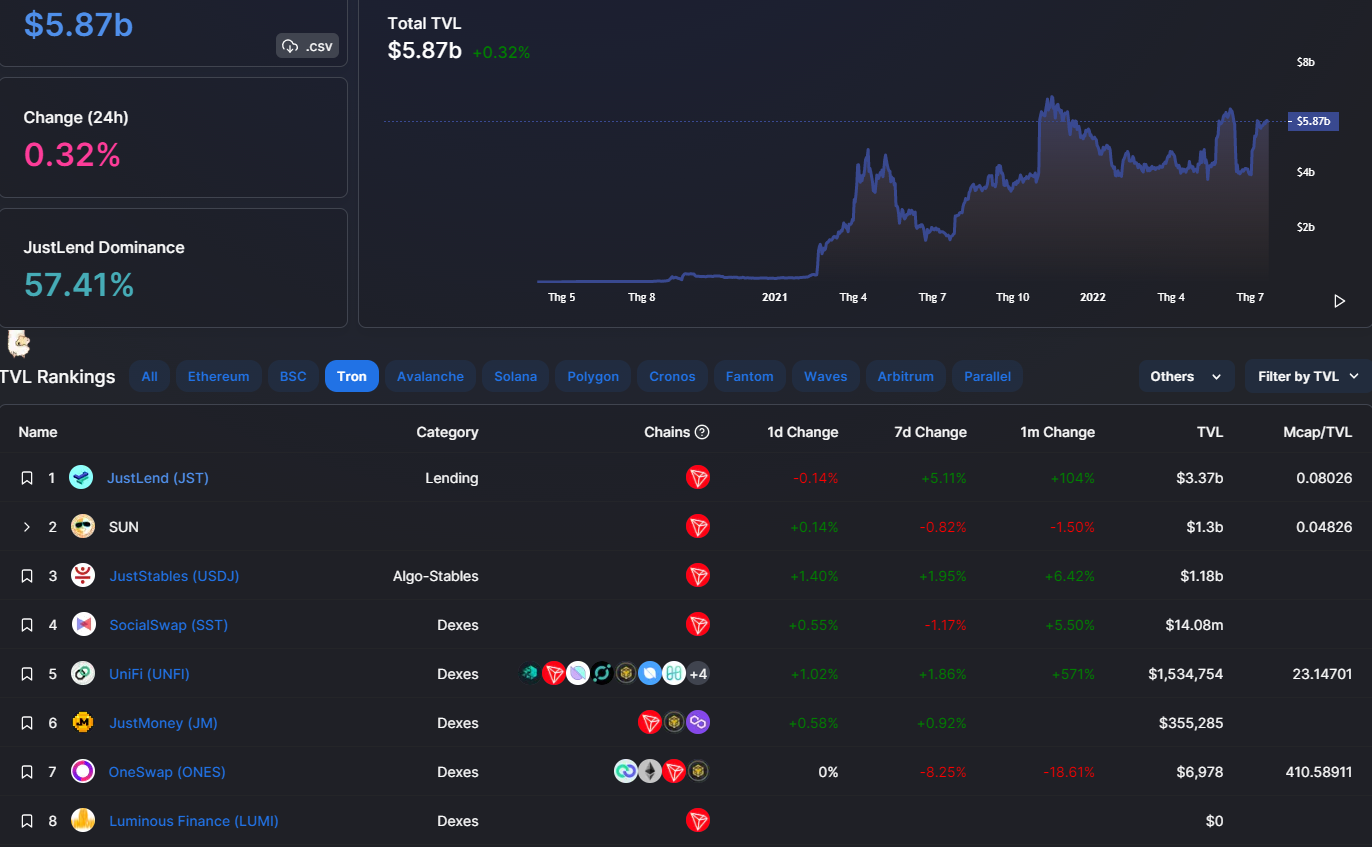Screen dimensions: 1372x847
Task: Select the Parallel chain filter
Action: pyautogui.click(x=987, y=376)
